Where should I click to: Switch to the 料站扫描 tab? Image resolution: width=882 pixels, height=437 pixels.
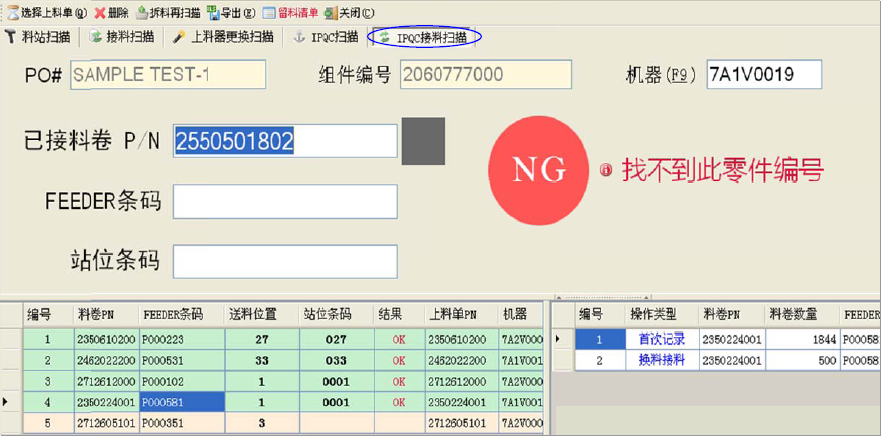tap(38, 37)
